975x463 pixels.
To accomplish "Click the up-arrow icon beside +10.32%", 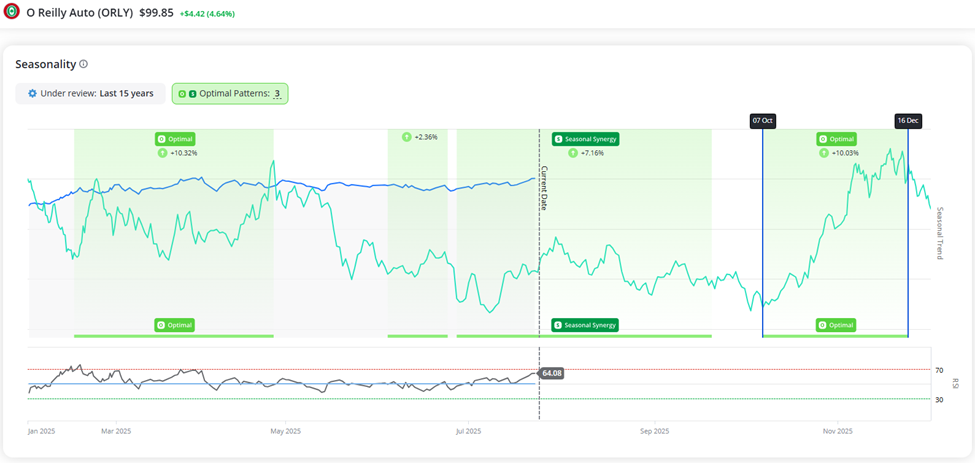I will [x=162, y=153].
